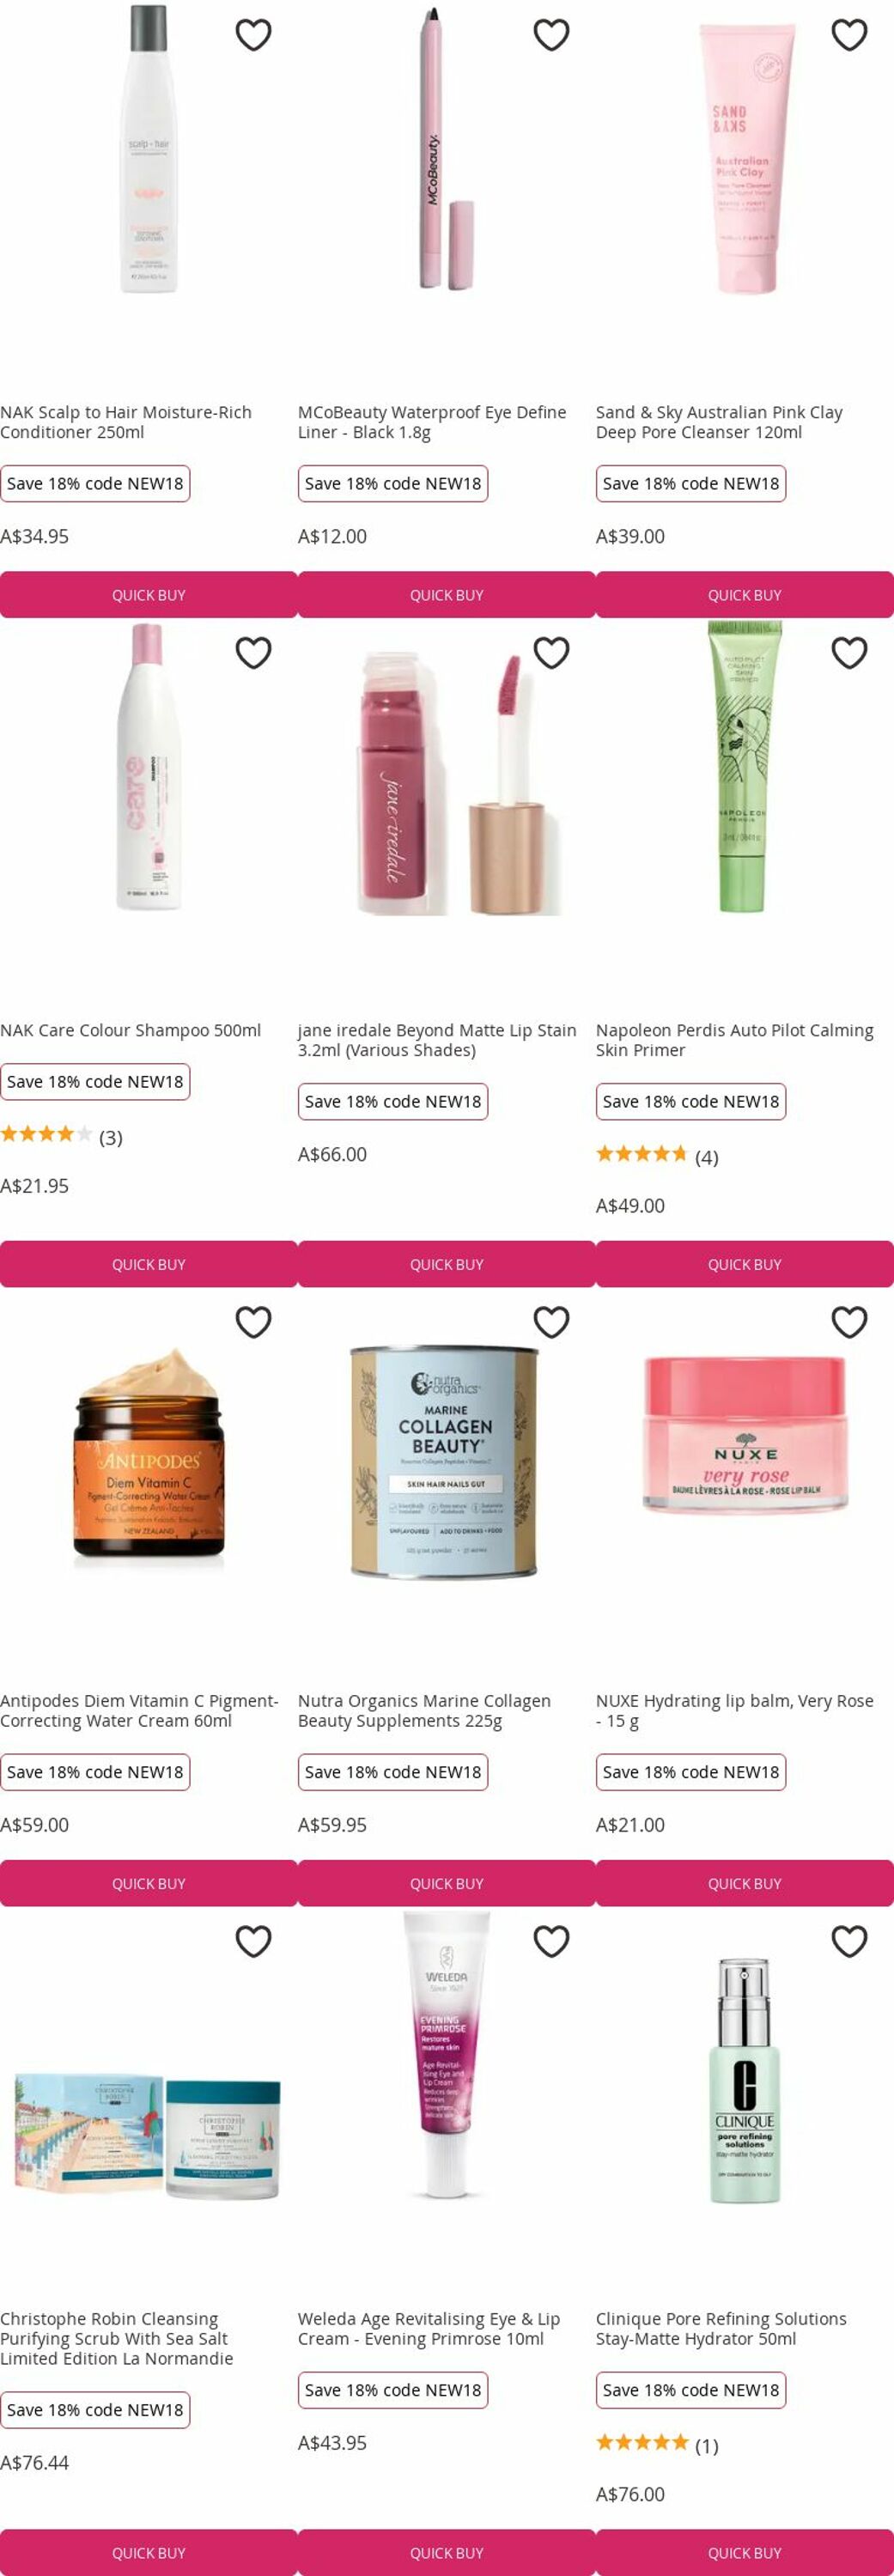The height and width of the screenshot is (2576, 894).
Task: Wishlist the Nutra Organics Marine Collagen
Action: click(551, 1322)
